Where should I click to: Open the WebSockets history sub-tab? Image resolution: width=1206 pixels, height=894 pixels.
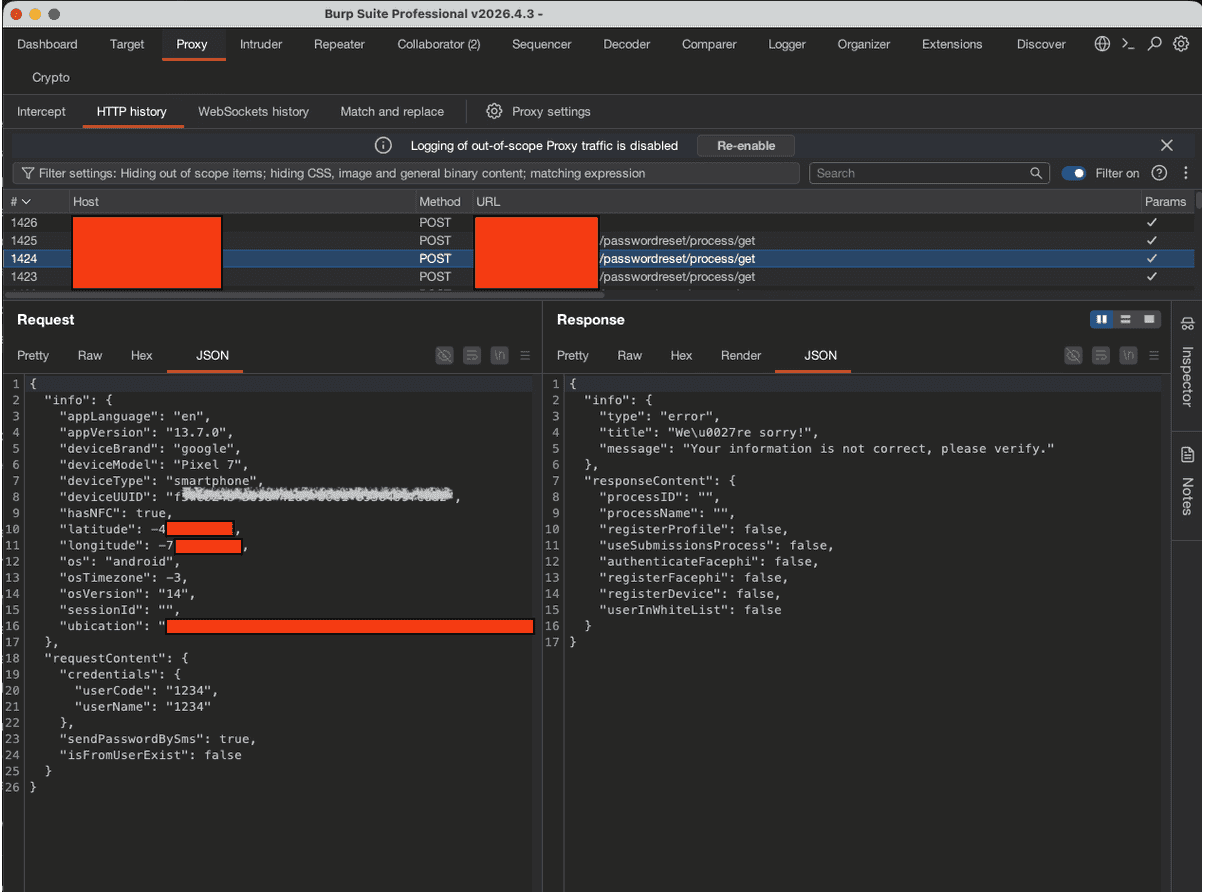[253, 111]
